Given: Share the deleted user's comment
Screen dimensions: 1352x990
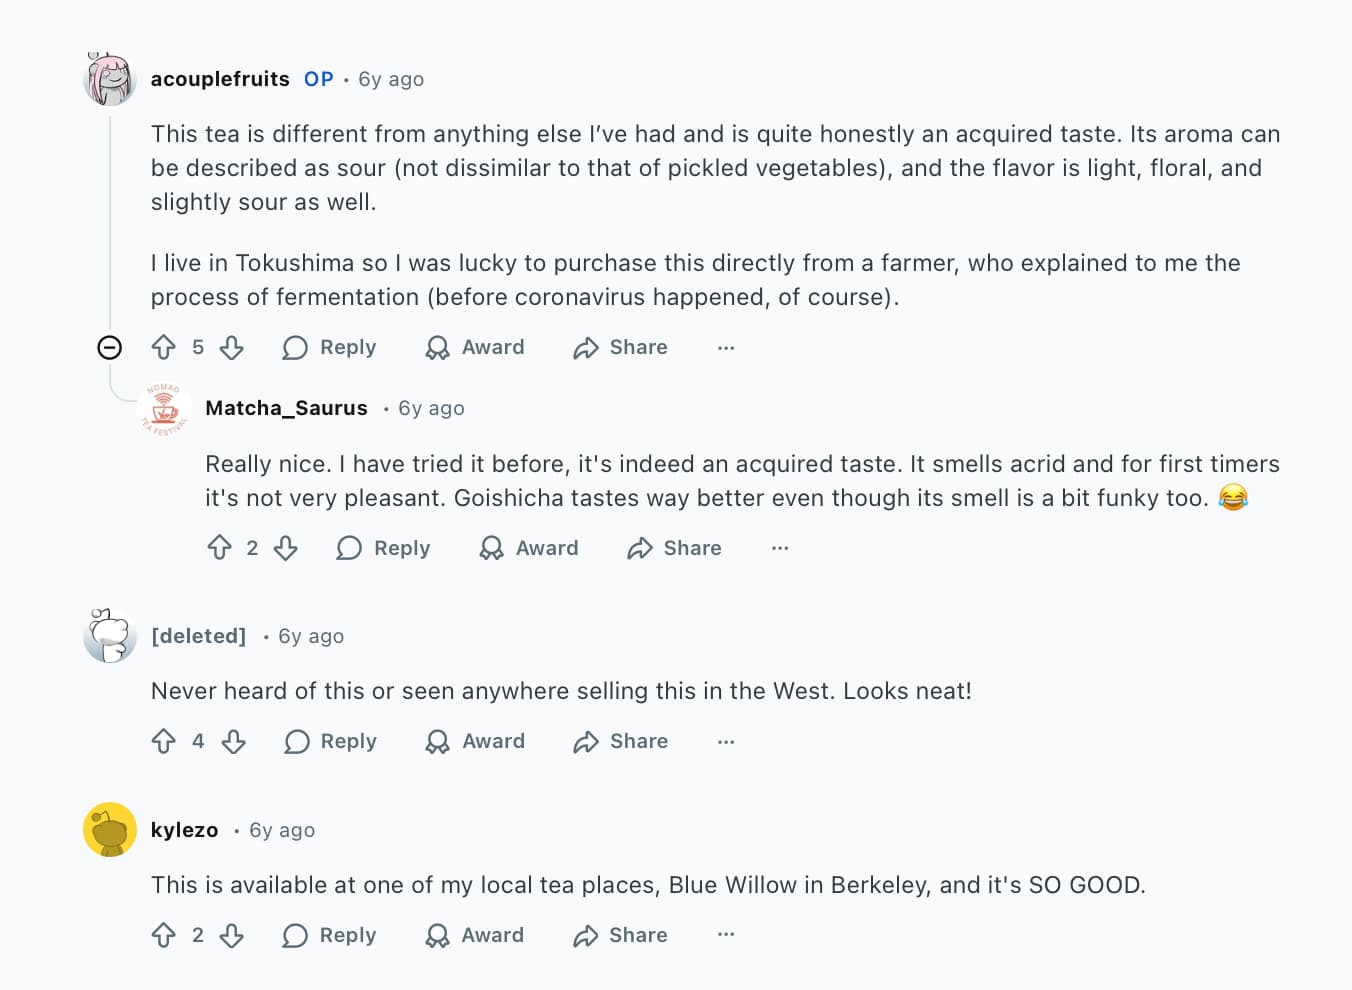Looking at the screenshot, I should 621,741.
